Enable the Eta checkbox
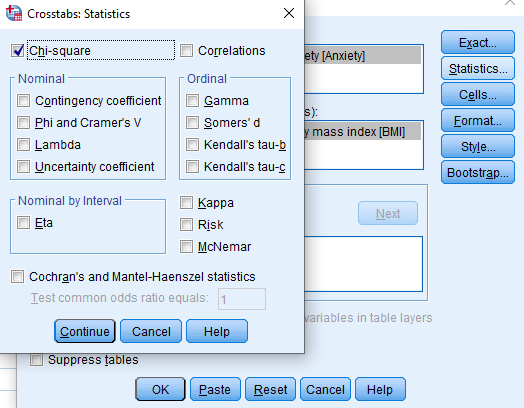The image size is (524, 408). pyautogui.click(x=23, y=223)
